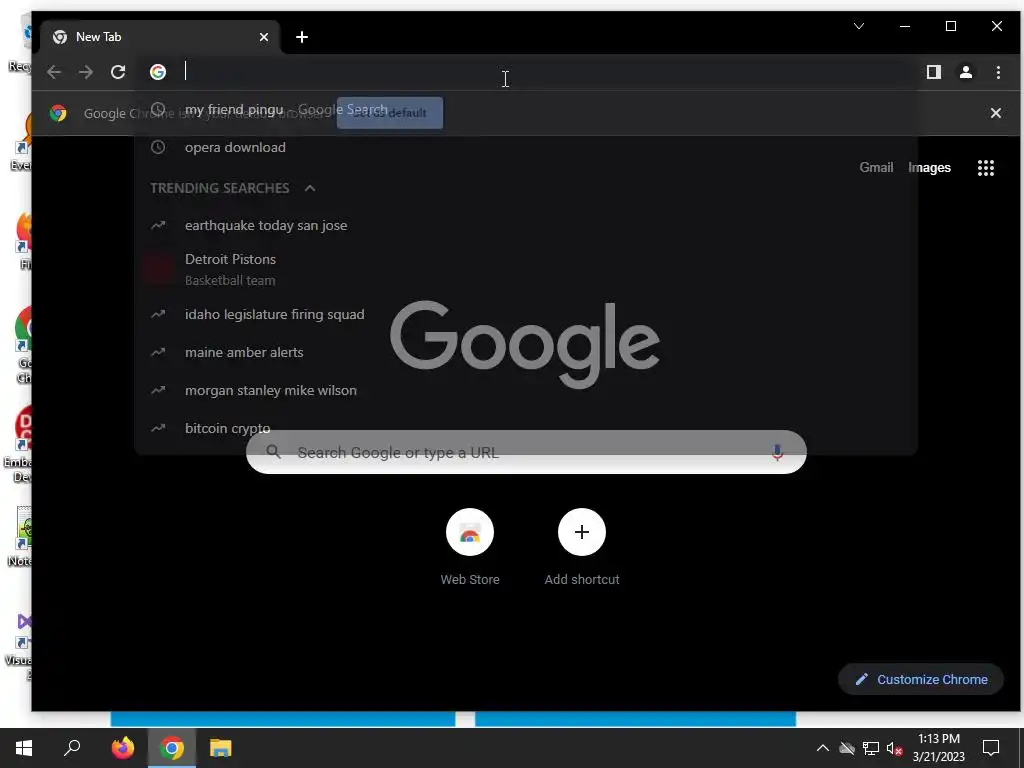
Task: Click the Customize Chrome button
Action: (x=921, y=679)
